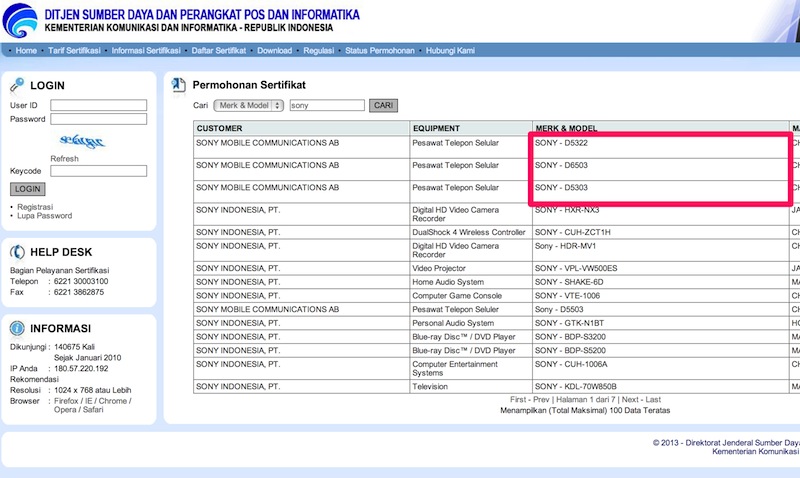The width and height of the screenshot is (800, 478).
Task: Go to Next page of results
Action: coord(630,400)
